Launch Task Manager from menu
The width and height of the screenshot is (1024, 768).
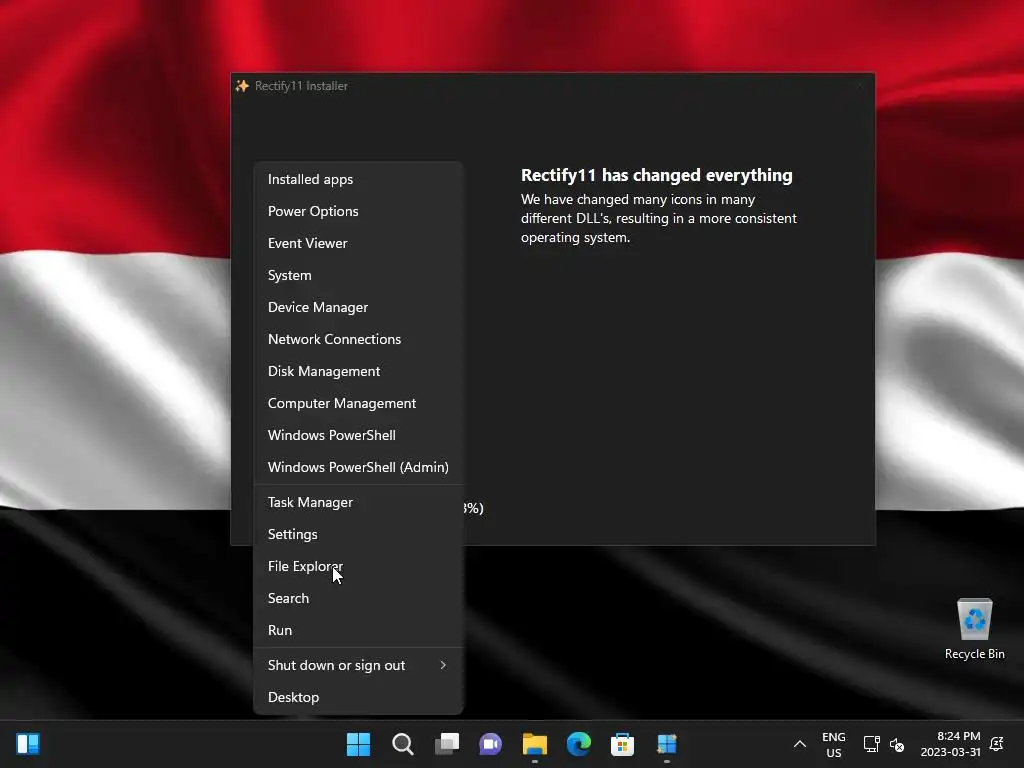pos(359,502)
